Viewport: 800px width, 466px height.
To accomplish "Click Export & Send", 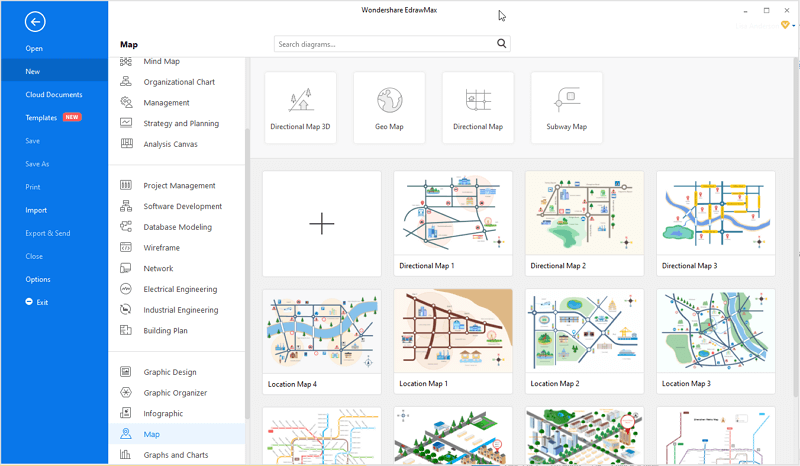I will pos(48,233).
